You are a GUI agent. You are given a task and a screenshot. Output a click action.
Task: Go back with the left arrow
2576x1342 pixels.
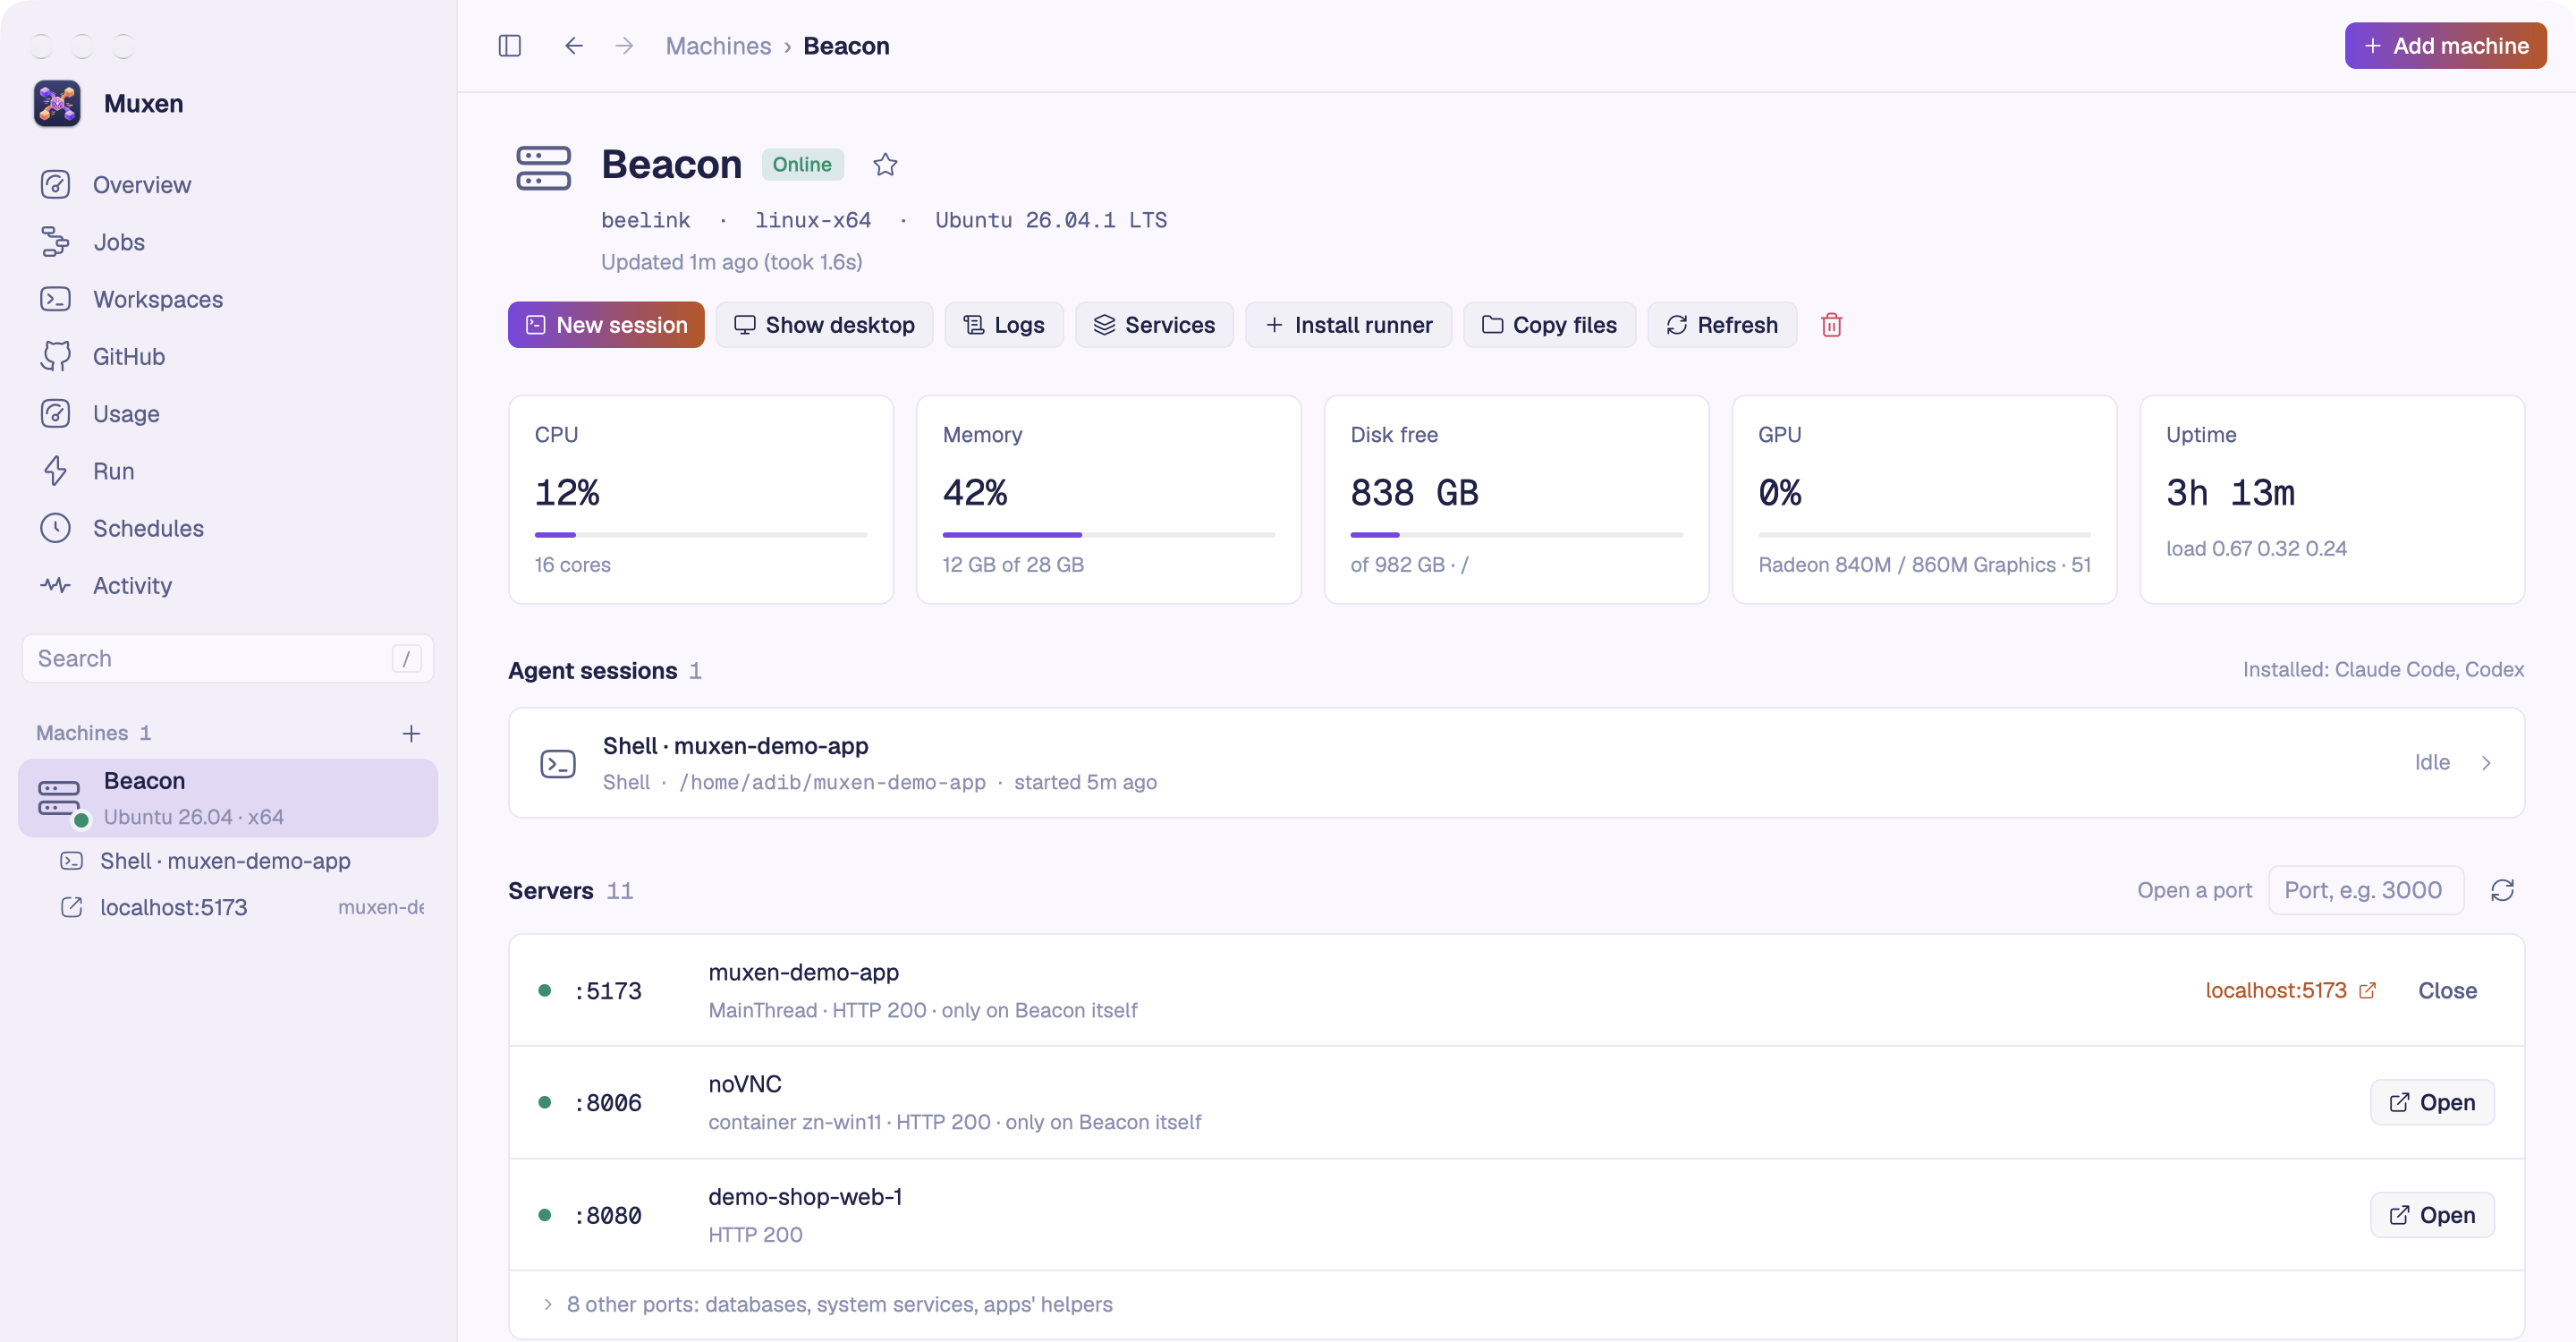click(573, 46)
